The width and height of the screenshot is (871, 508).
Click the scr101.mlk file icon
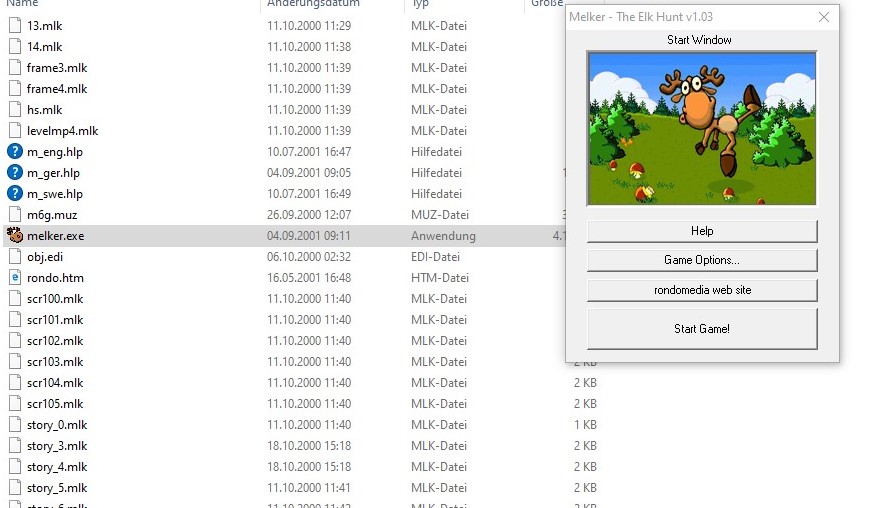click(15, 320)
